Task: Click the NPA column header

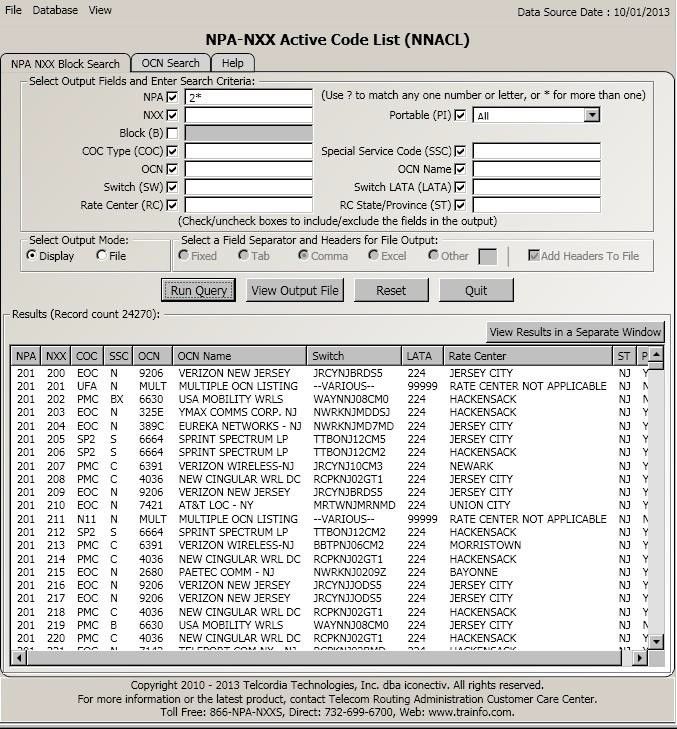Action: (x=26, y=356)
